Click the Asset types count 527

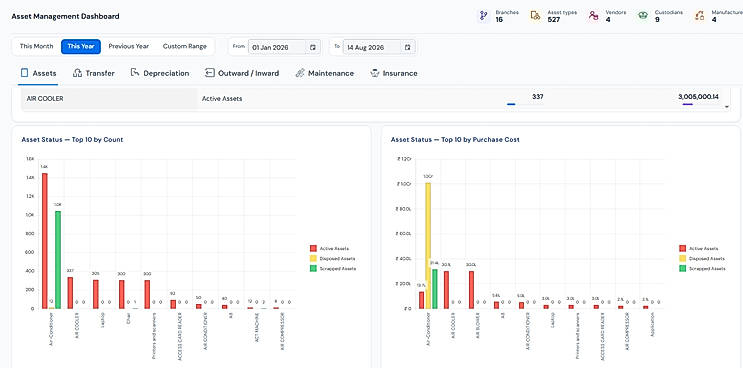pyautogui.click(x=554, y=20)
